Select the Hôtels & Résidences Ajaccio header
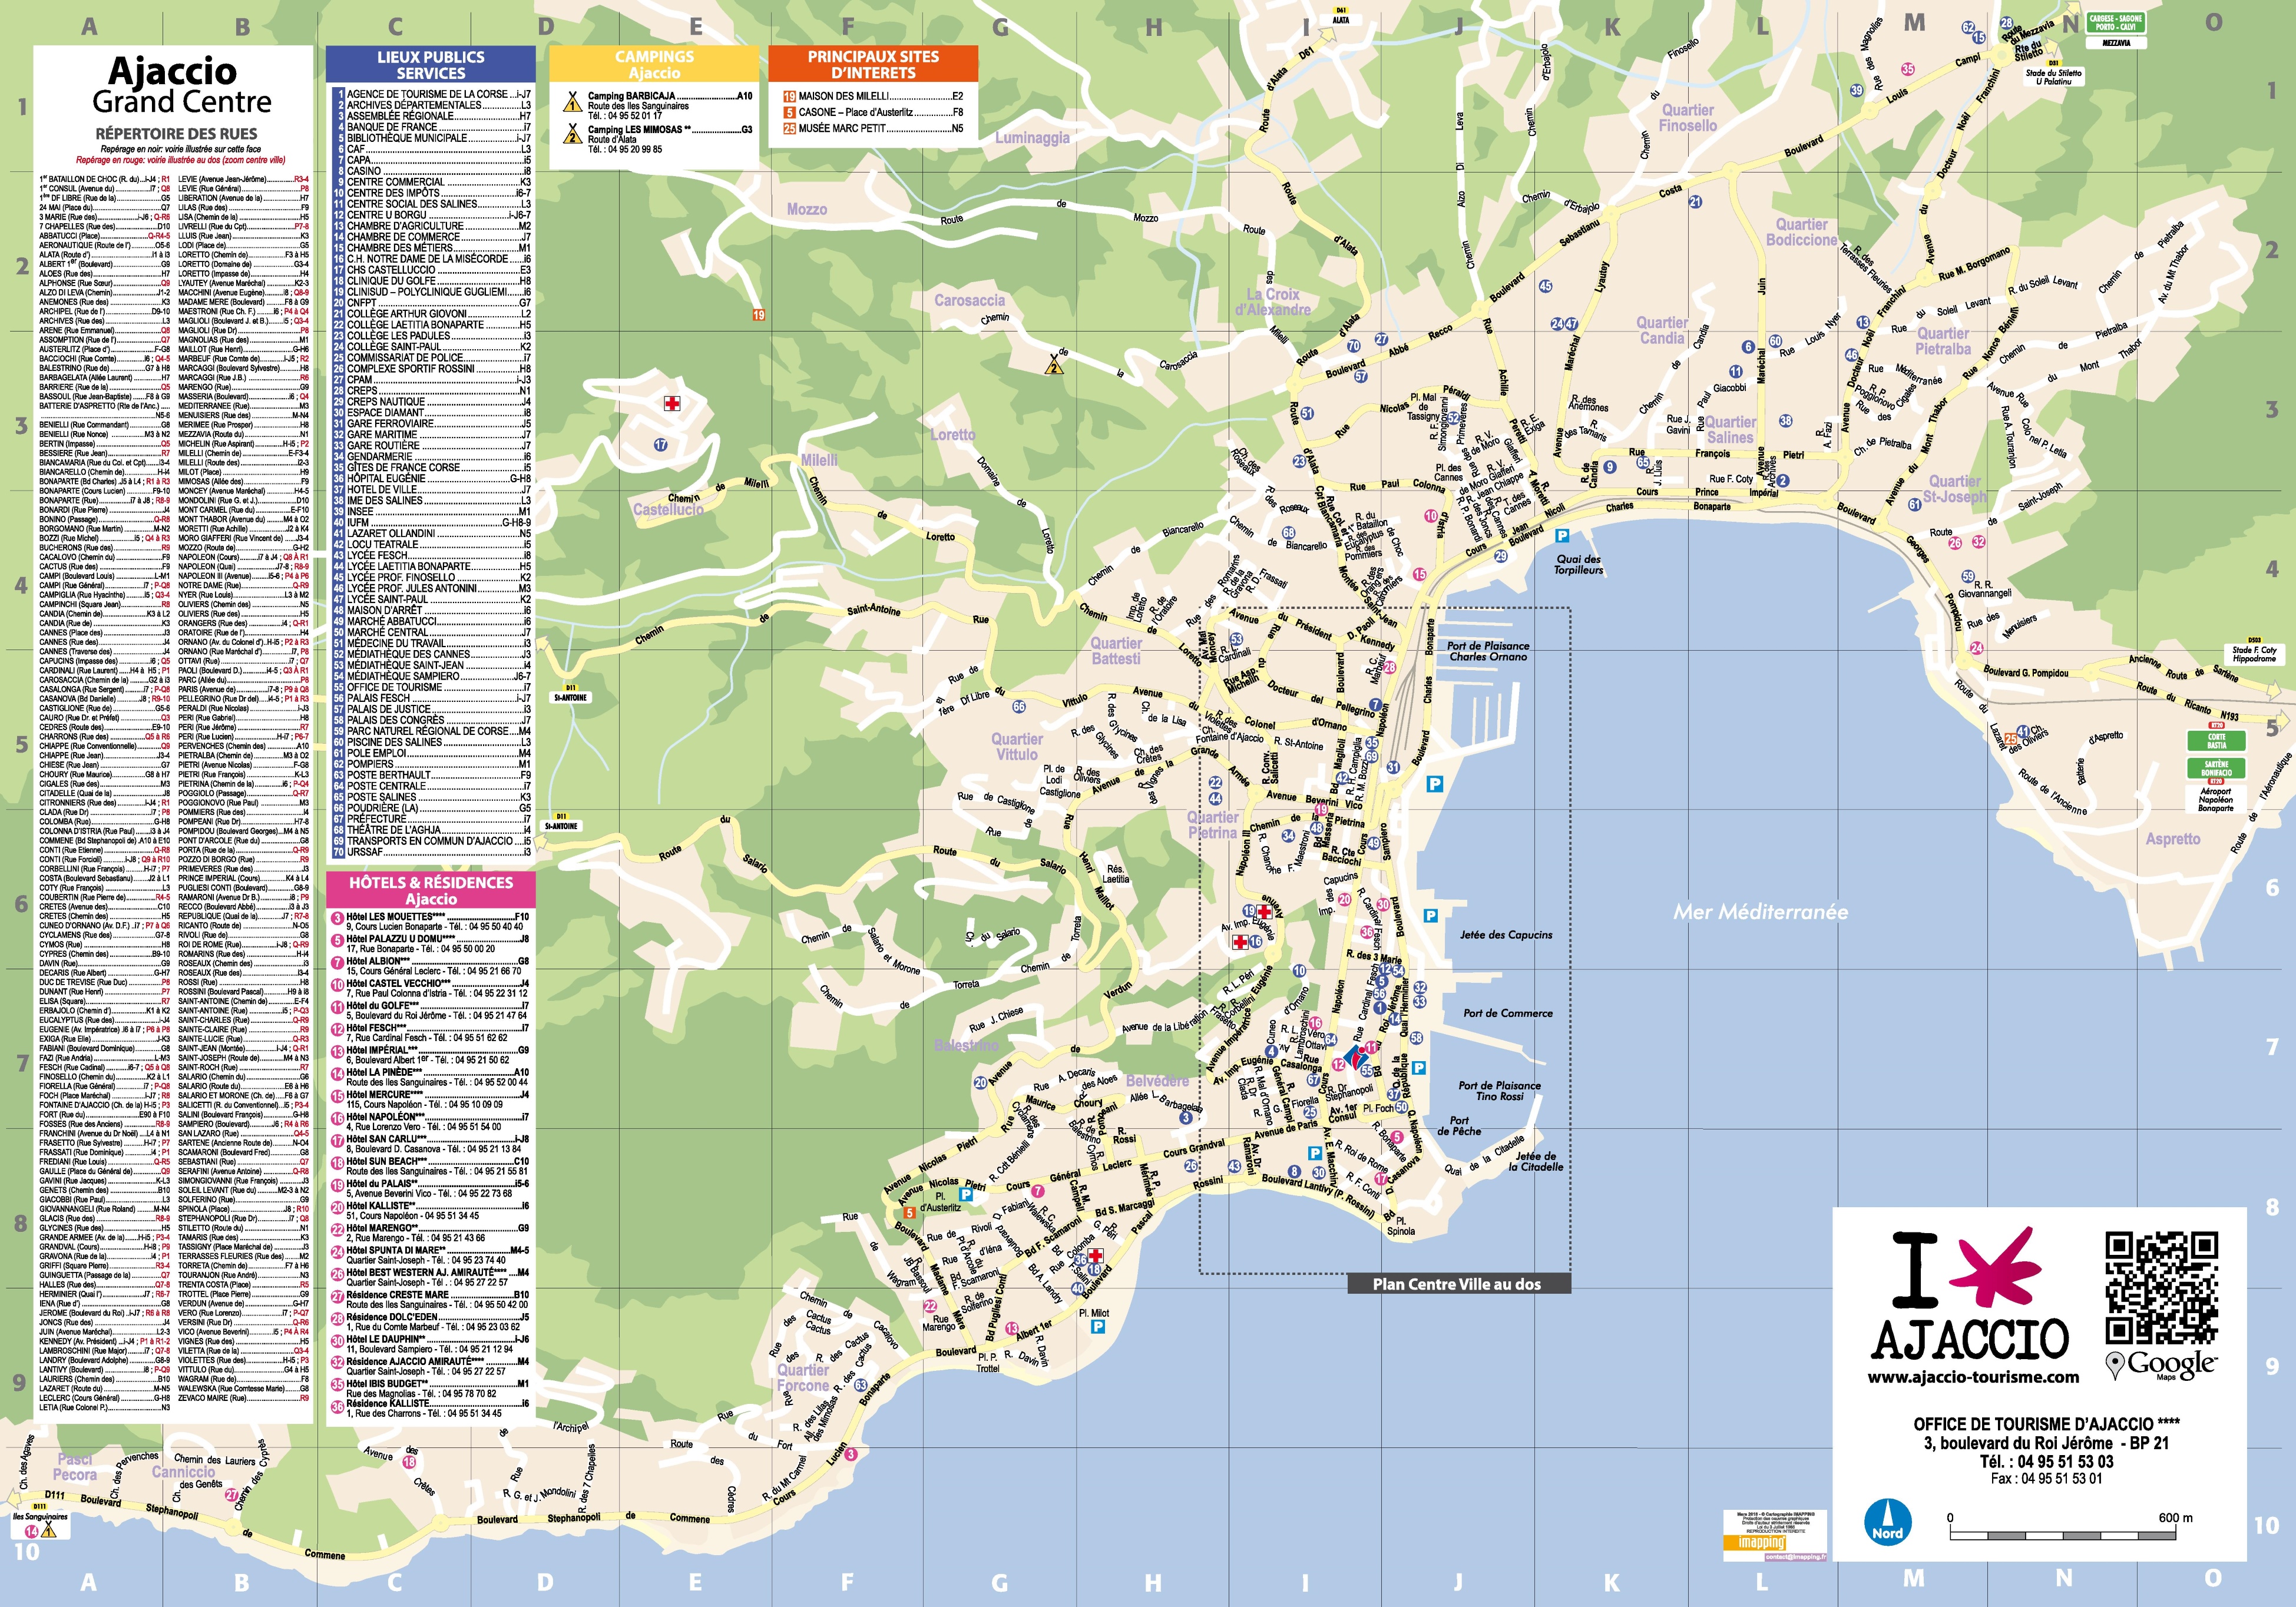The image size is (2296, 1607). (431, 890)
